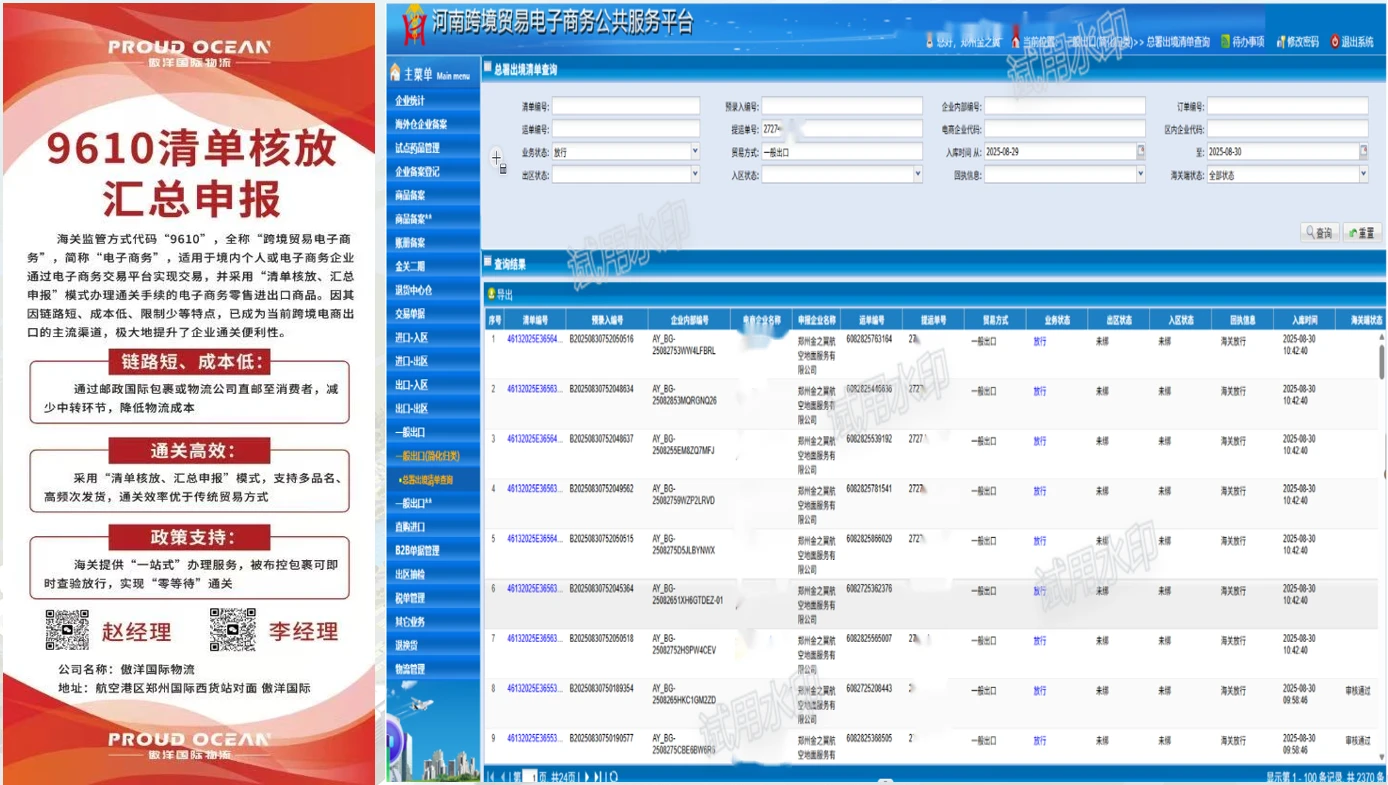
Task: Open the 海关端状态 dropdown
Action: coord(1363,174)
